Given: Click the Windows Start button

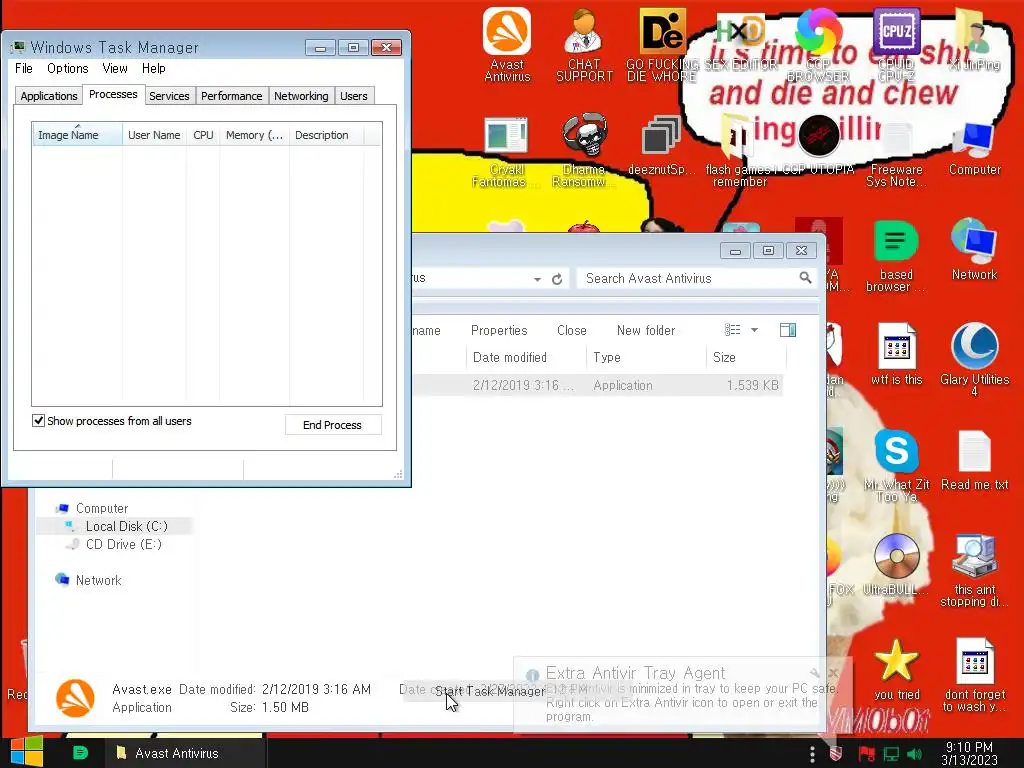Looking at the screenshot, I should pos(27,752).
